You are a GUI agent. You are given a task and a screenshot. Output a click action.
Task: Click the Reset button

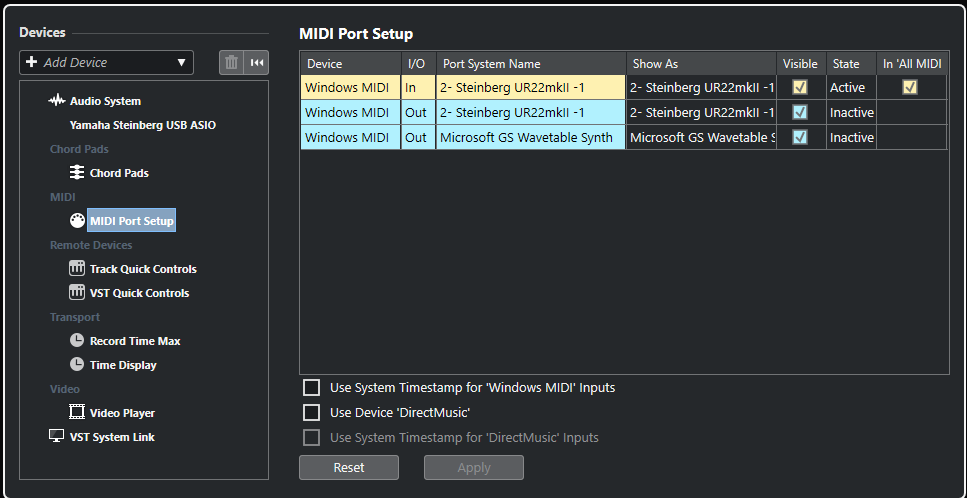[x=349, y=467]
